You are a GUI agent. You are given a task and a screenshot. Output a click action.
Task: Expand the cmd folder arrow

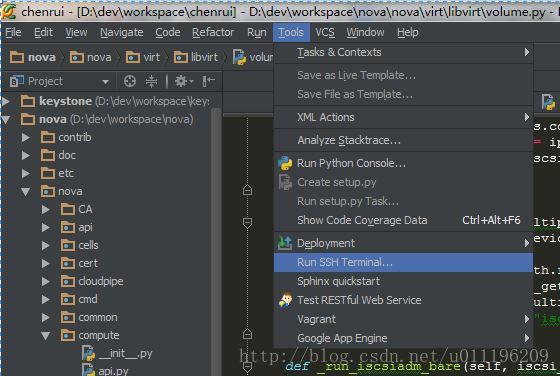[46, 299]
